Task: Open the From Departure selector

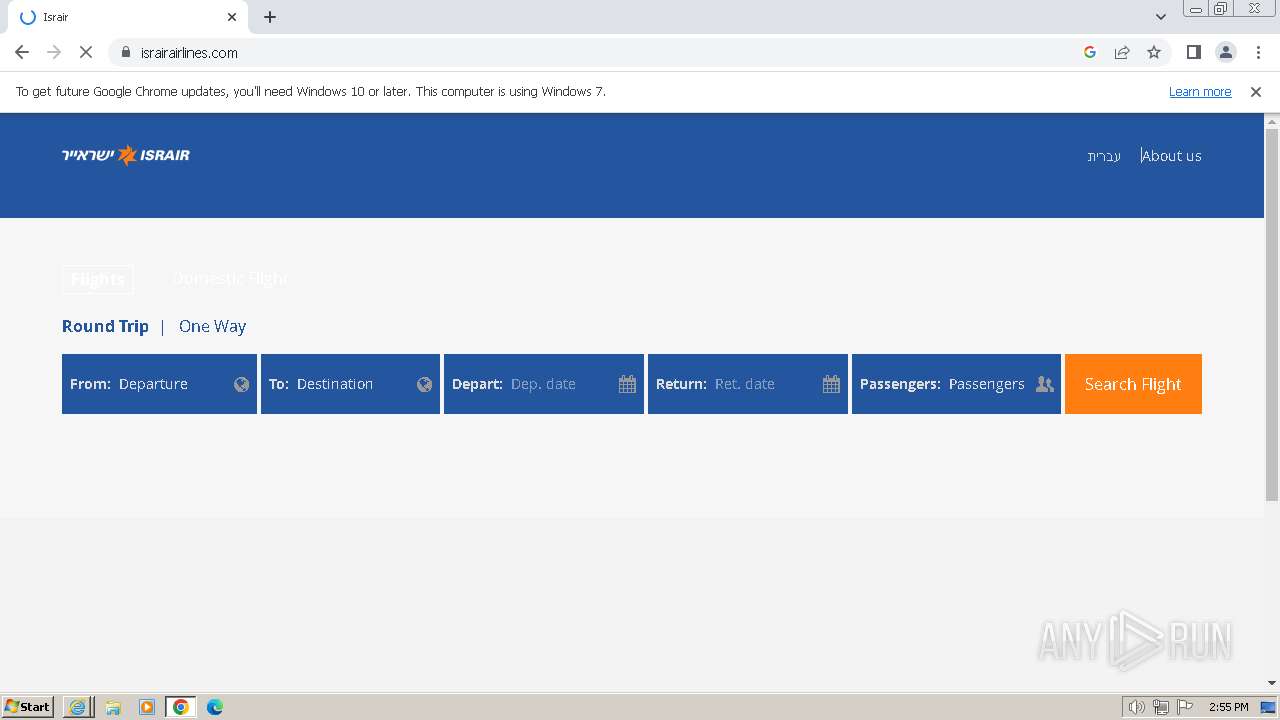Action: click(x=159, y=384)
